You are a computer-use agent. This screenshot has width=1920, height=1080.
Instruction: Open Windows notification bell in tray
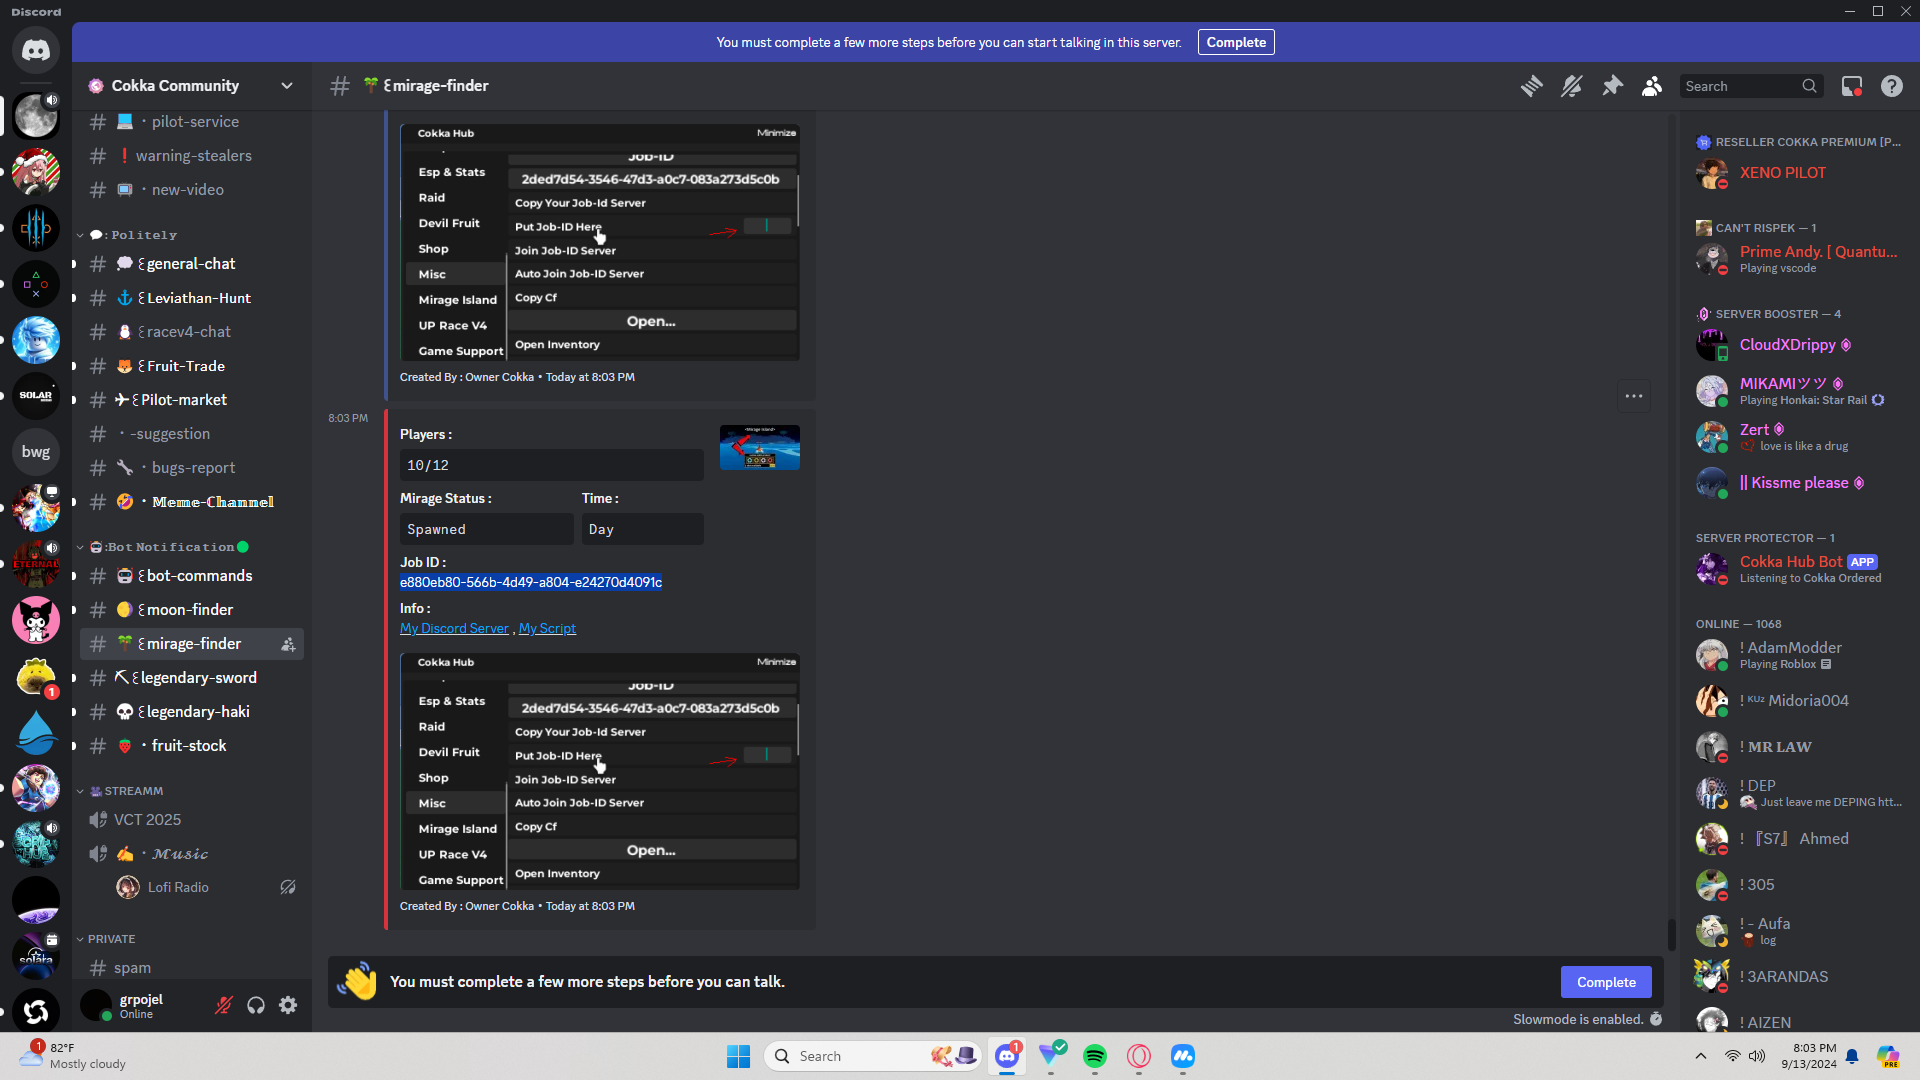(1852, 1056)
